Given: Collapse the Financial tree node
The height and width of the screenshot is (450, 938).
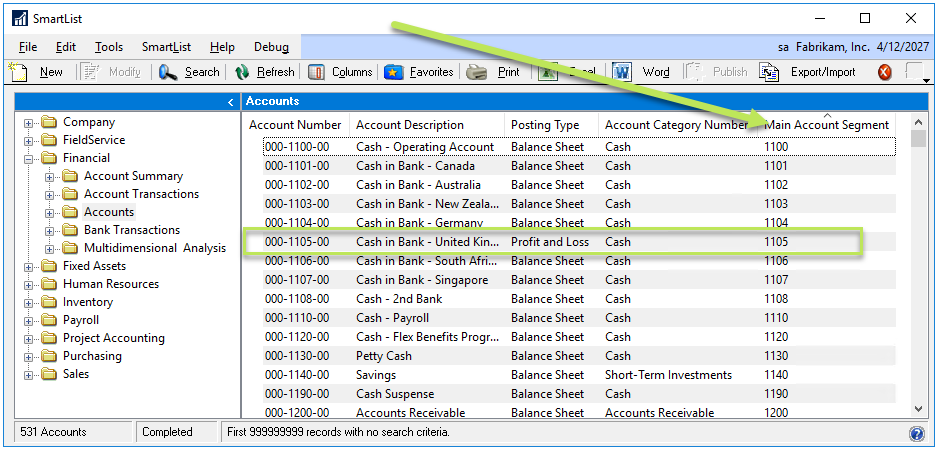Looking at the screenshot, I should pyautogui.click(x=28, y=159).
